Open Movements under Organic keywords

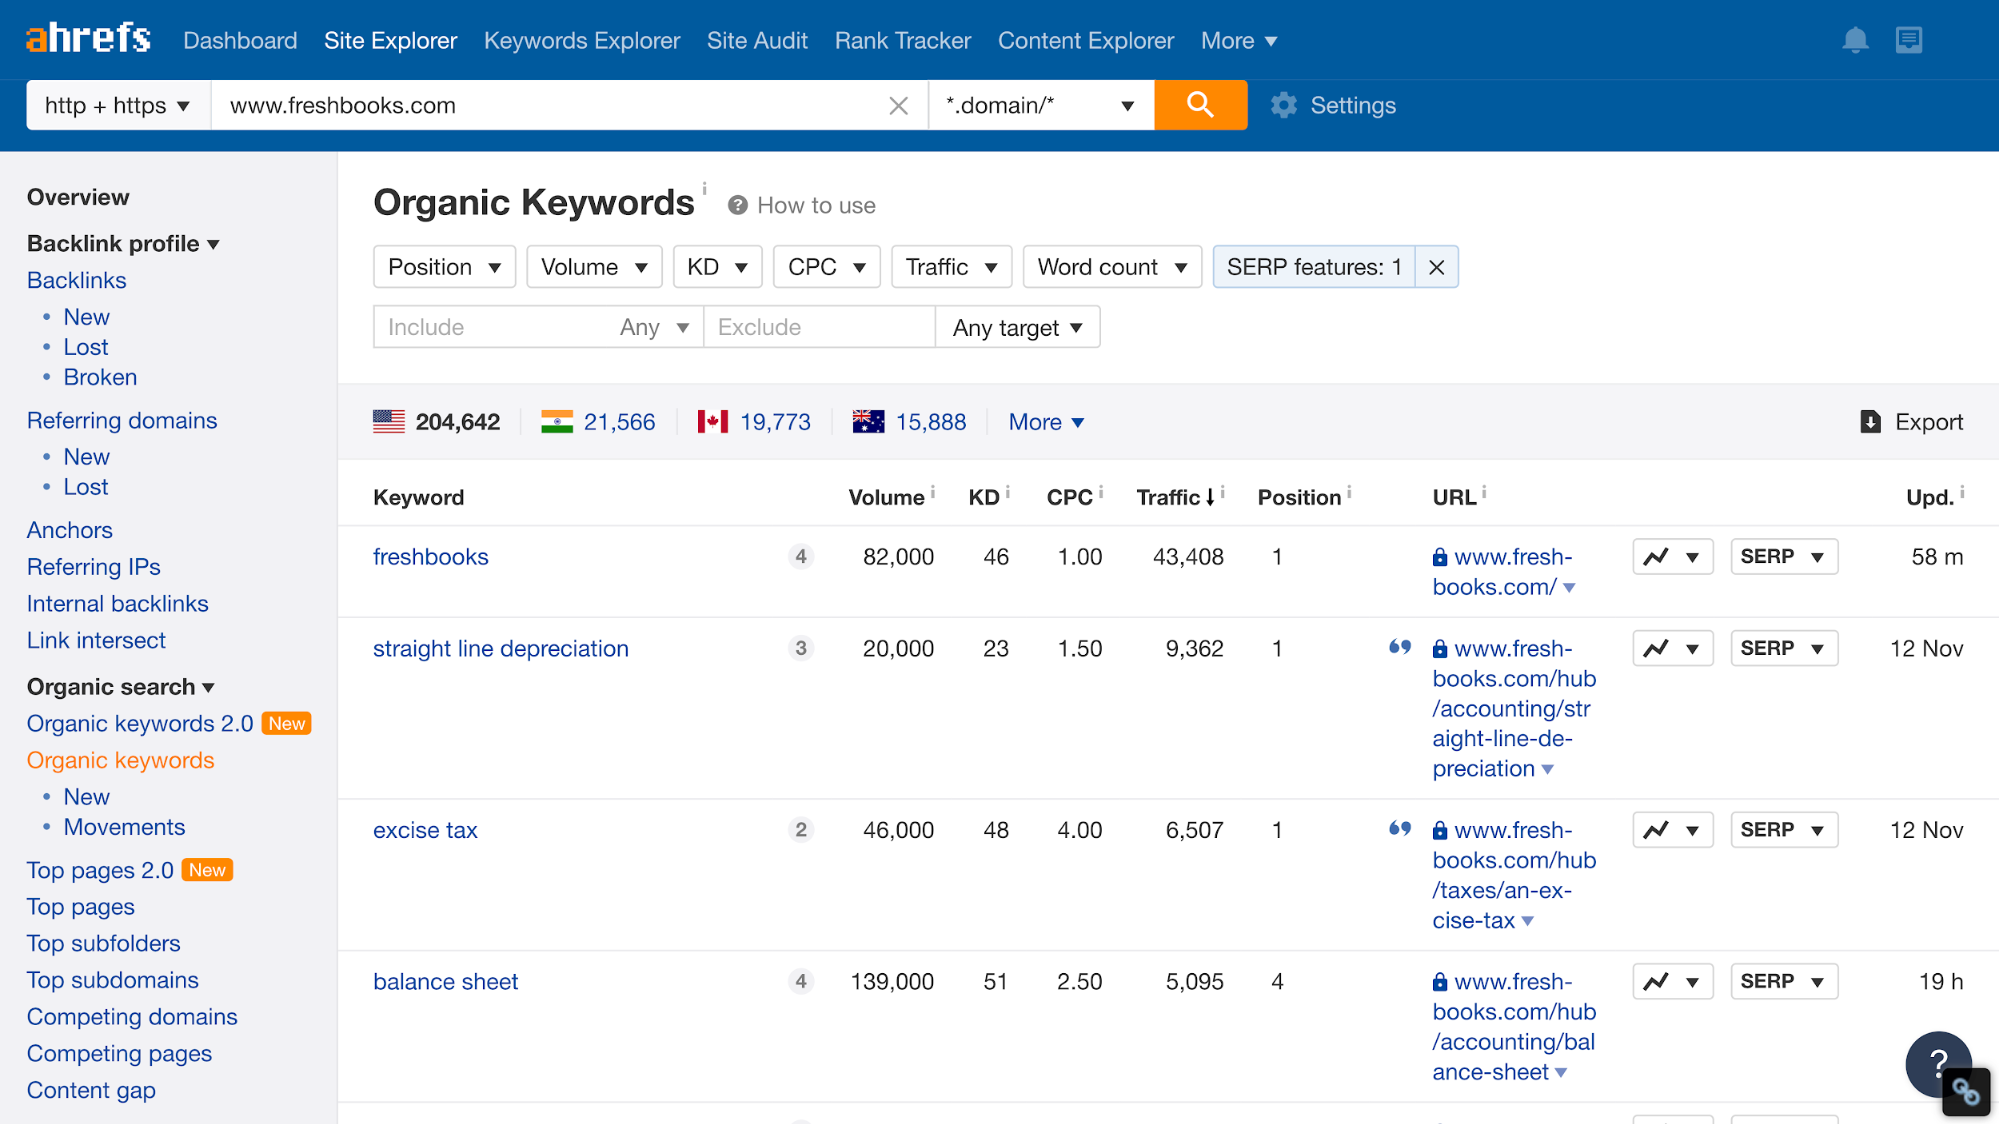pyautogui.click(x=124, y=827)
